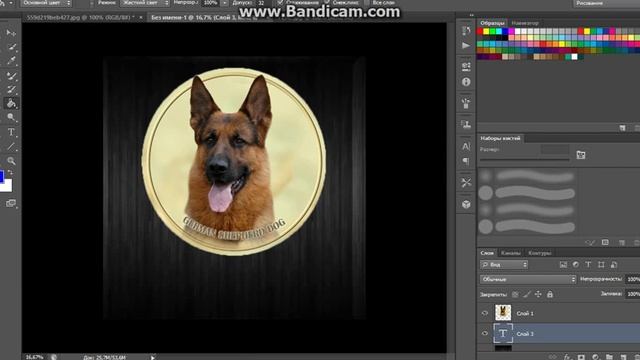The width and height of the screenshot is (640, 360).
Task: Select the Move tool
Action: coord(11,33)
